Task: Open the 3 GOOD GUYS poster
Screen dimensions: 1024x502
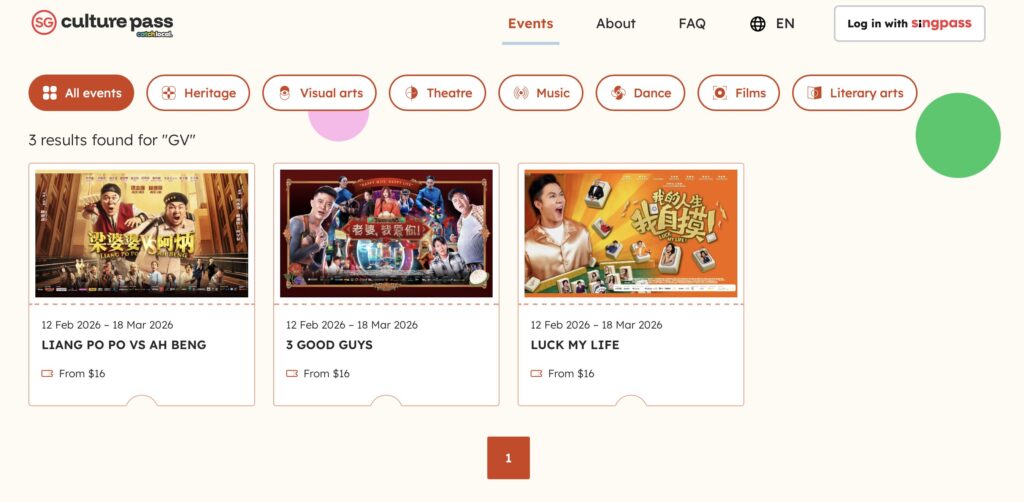Action: [386, 234]
